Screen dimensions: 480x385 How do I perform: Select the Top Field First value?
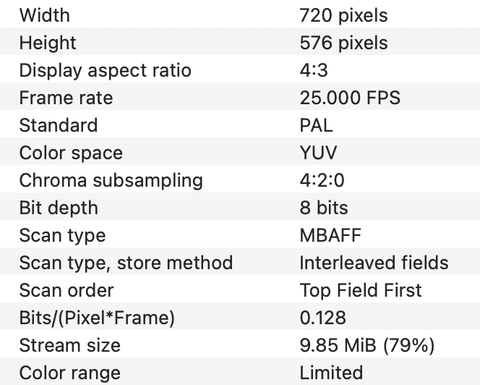361,290
